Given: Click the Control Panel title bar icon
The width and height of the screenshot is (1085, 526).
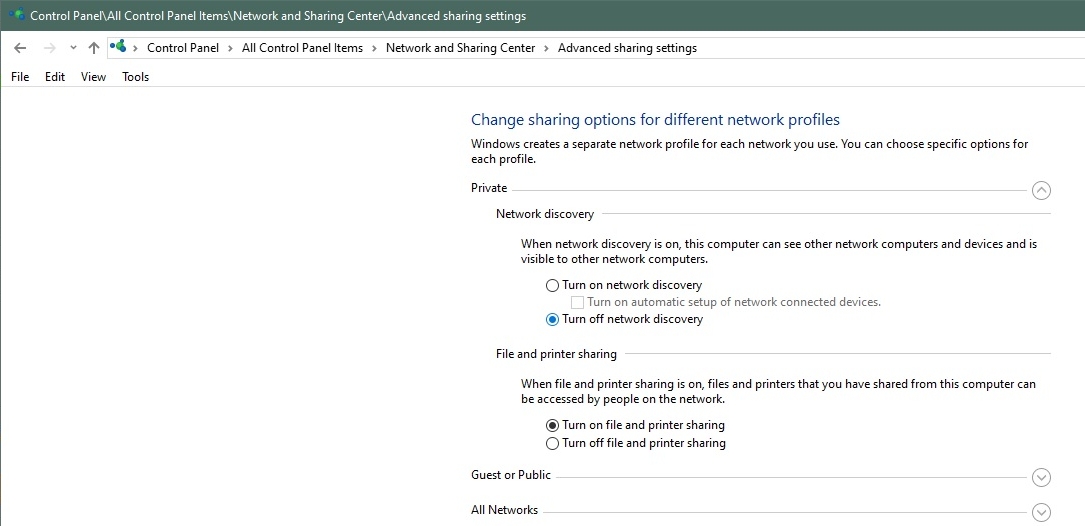Looking at the screenshot, I should coord(16,16).
